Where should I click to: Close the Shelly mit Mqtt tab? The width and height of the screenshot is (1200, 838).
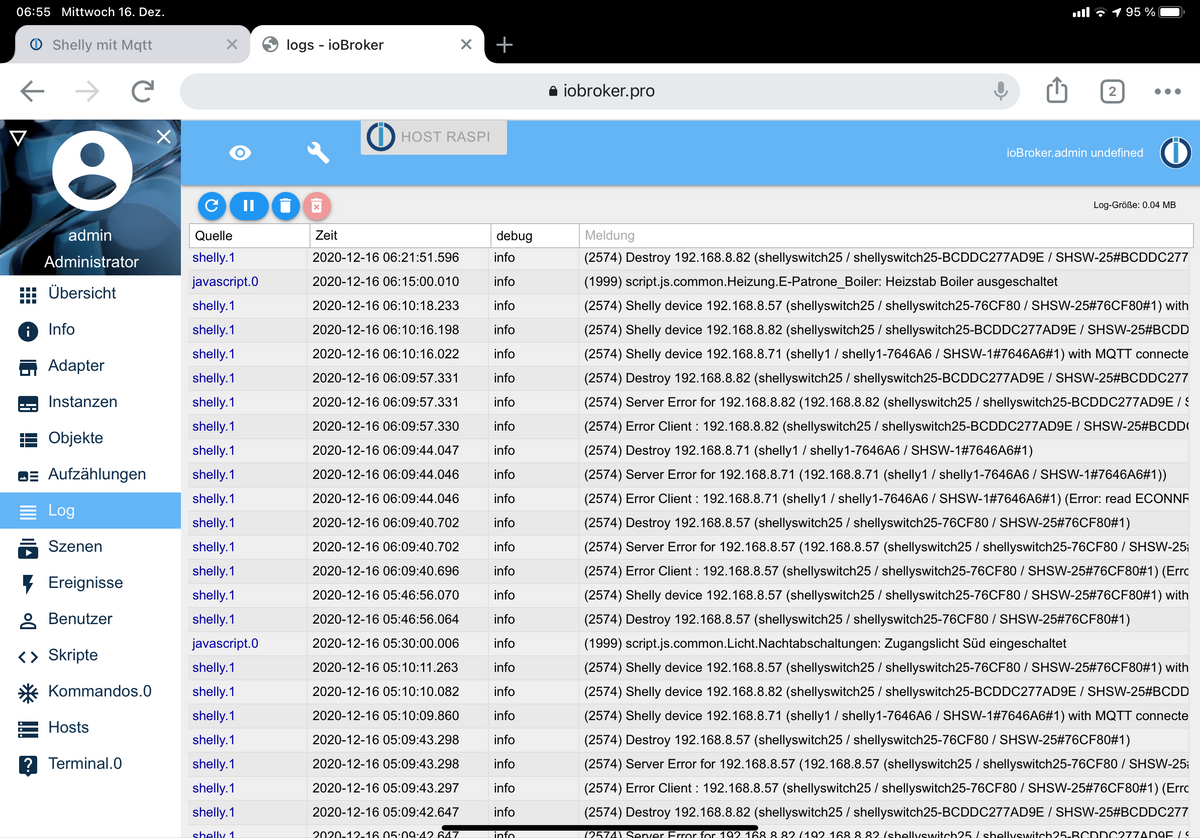click(x=232, y=45)
